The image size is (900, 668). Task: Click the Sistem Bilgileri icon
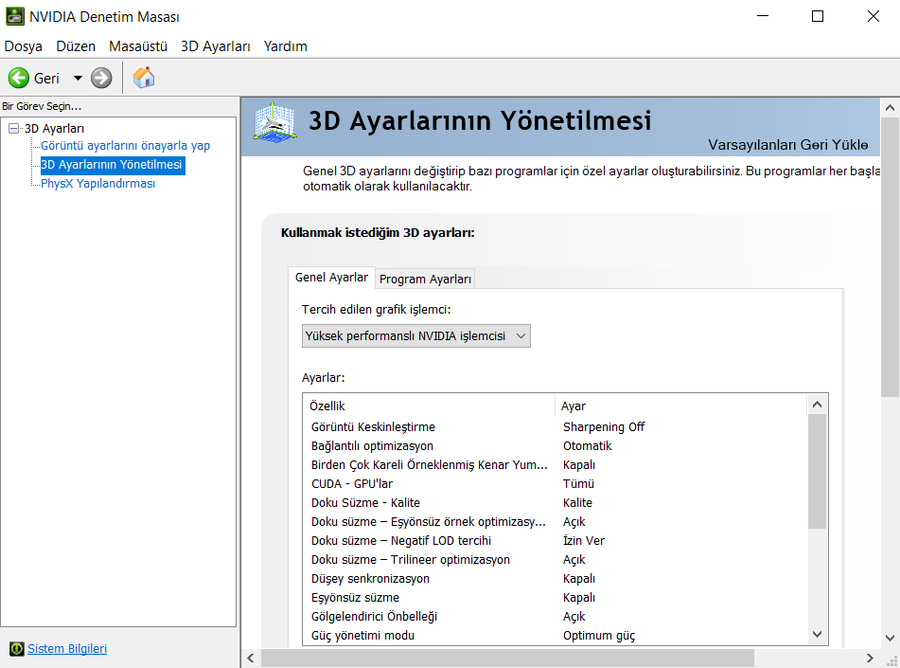click(17, 648)
